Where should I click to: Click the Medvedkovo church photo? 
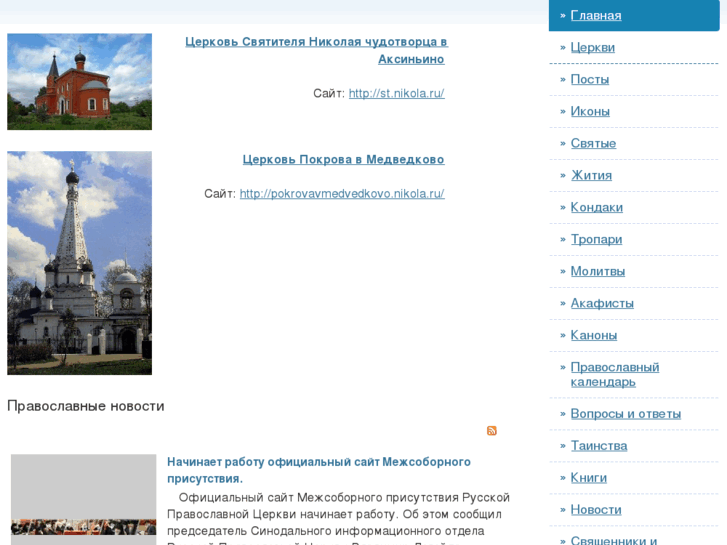tap(79, 263)
